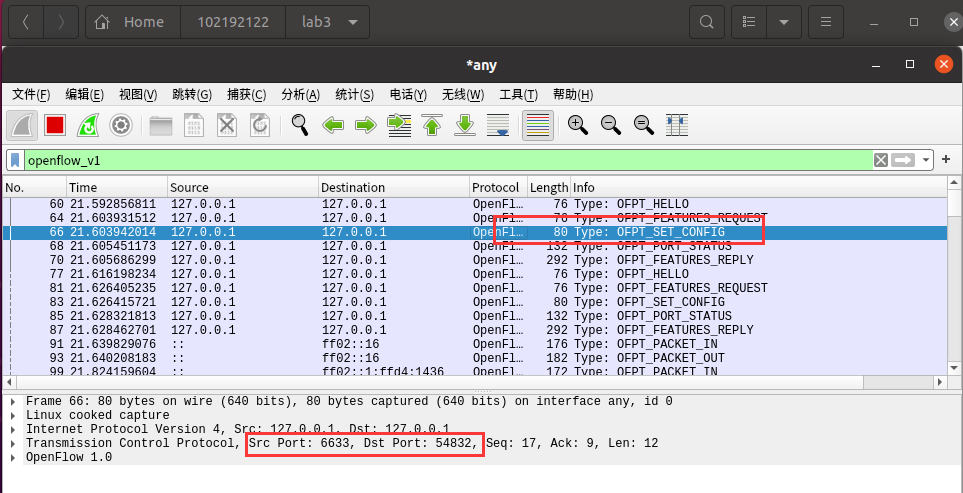Open lab3 folder dropdown in path bar
This screenshot has height=493, width=963.
click(x=327, y=22)
